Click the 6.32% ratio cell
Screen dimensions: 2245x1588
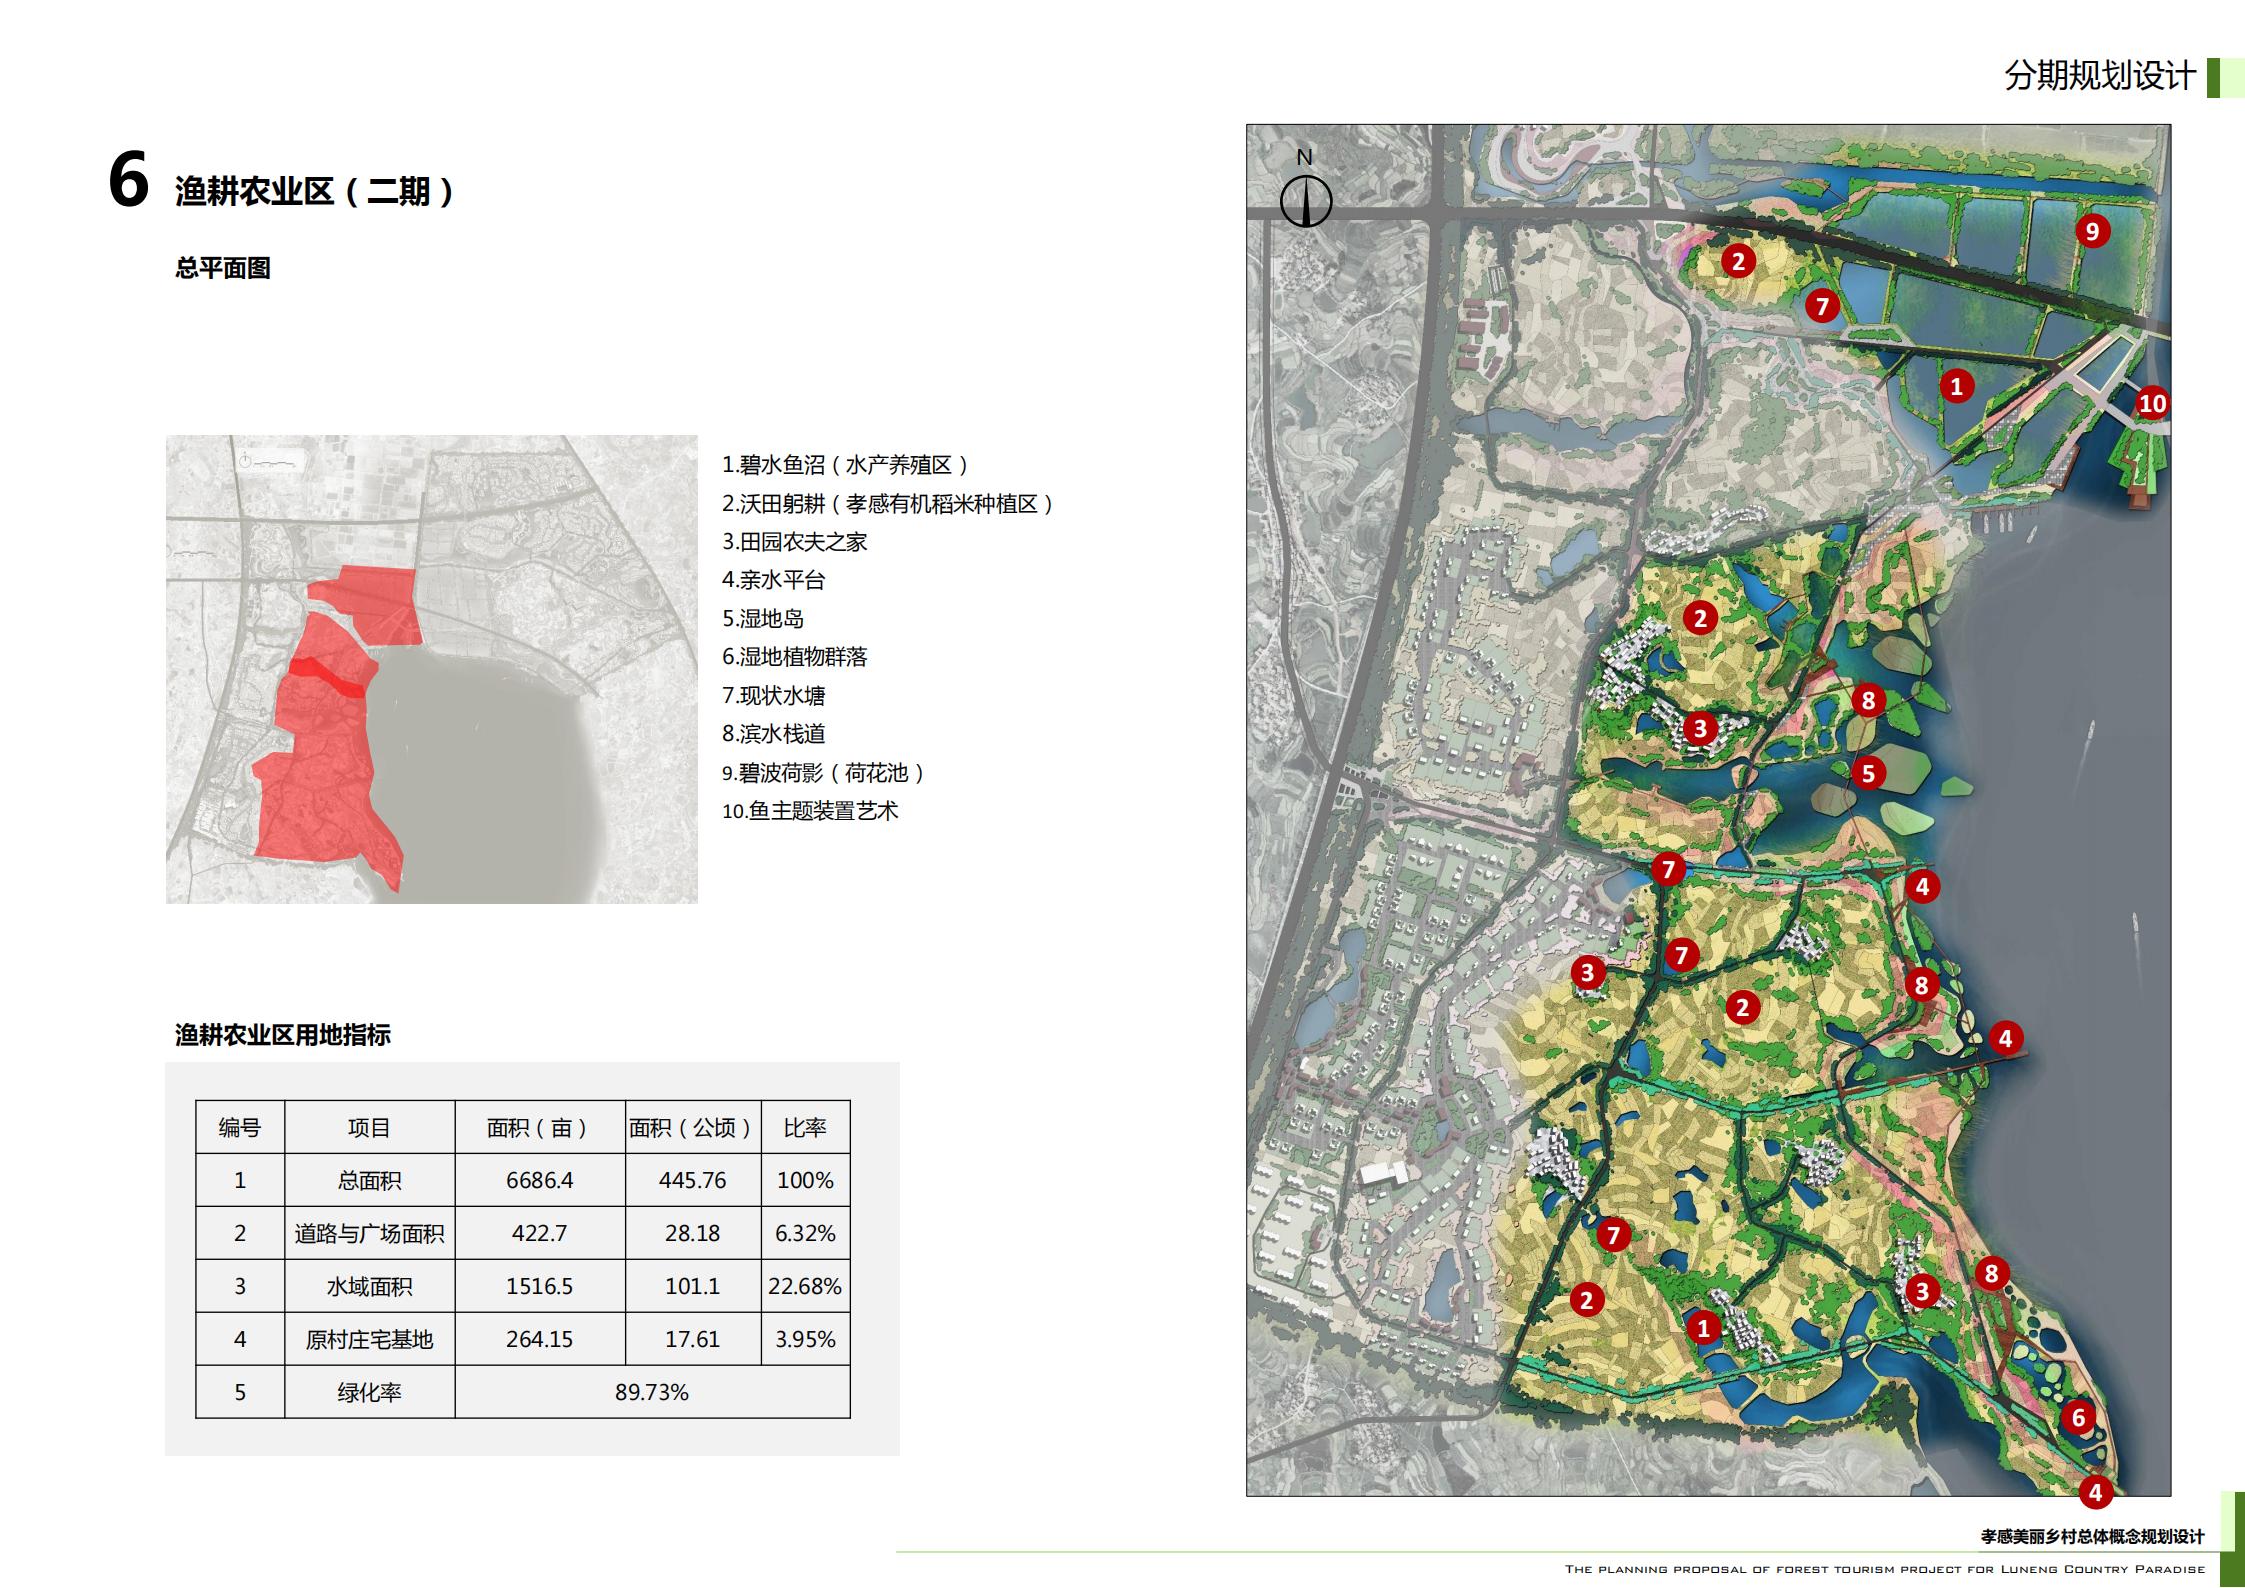click(805, 1234)
